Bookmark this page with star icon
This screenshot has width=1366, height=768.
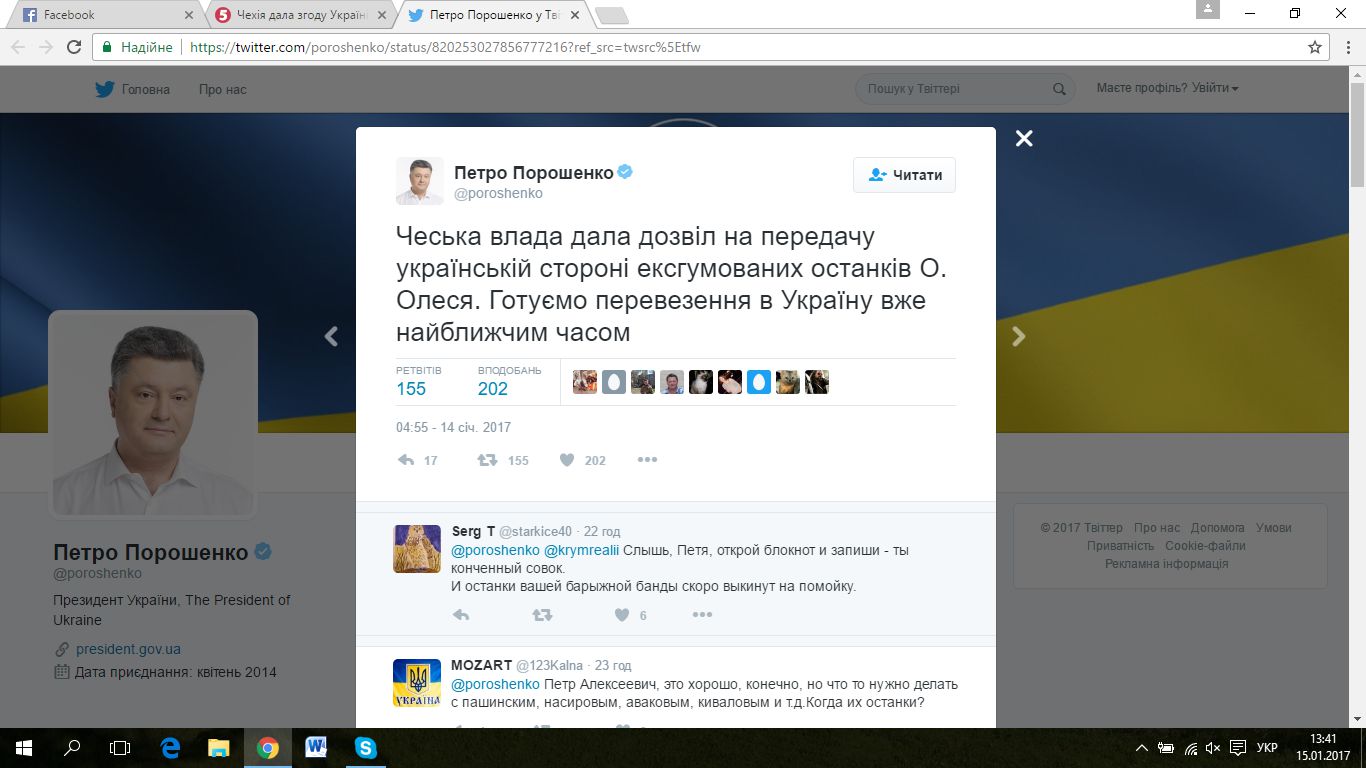click(1315, 47)
